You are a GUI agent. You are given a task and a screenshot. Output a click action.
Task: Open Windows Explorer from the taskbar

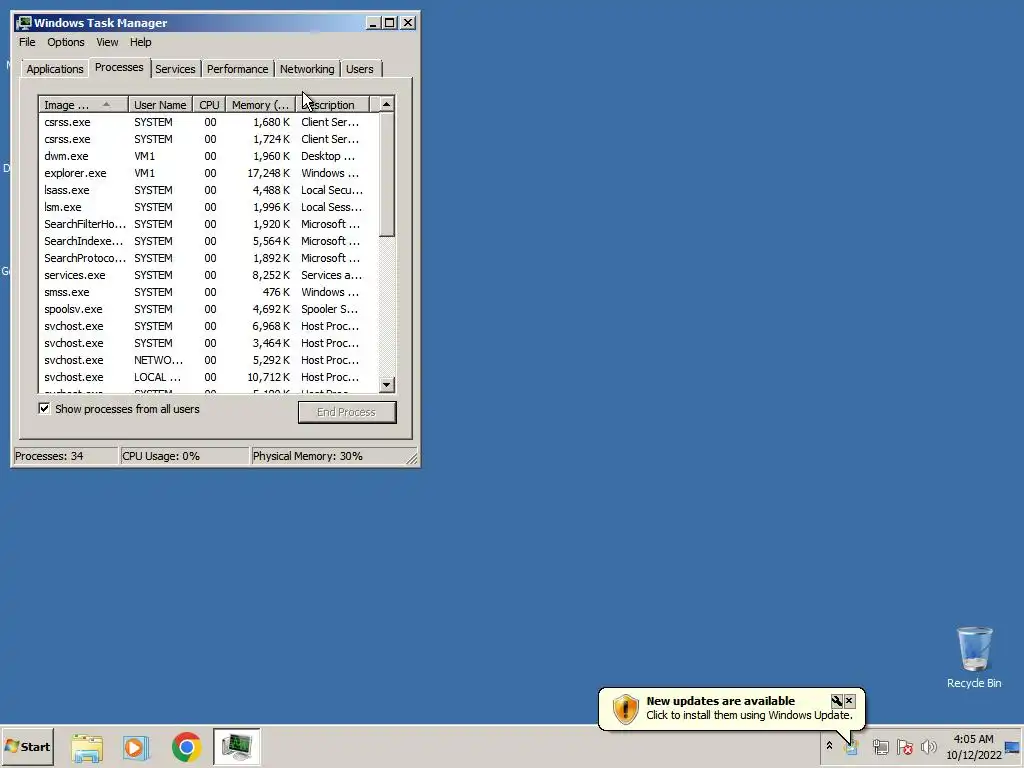click(87, 747)
